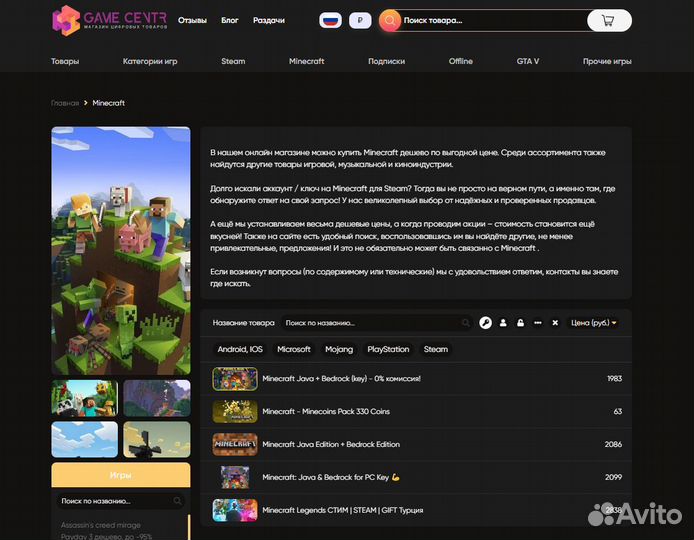Filter by Steam platform tag

(436, 349)
